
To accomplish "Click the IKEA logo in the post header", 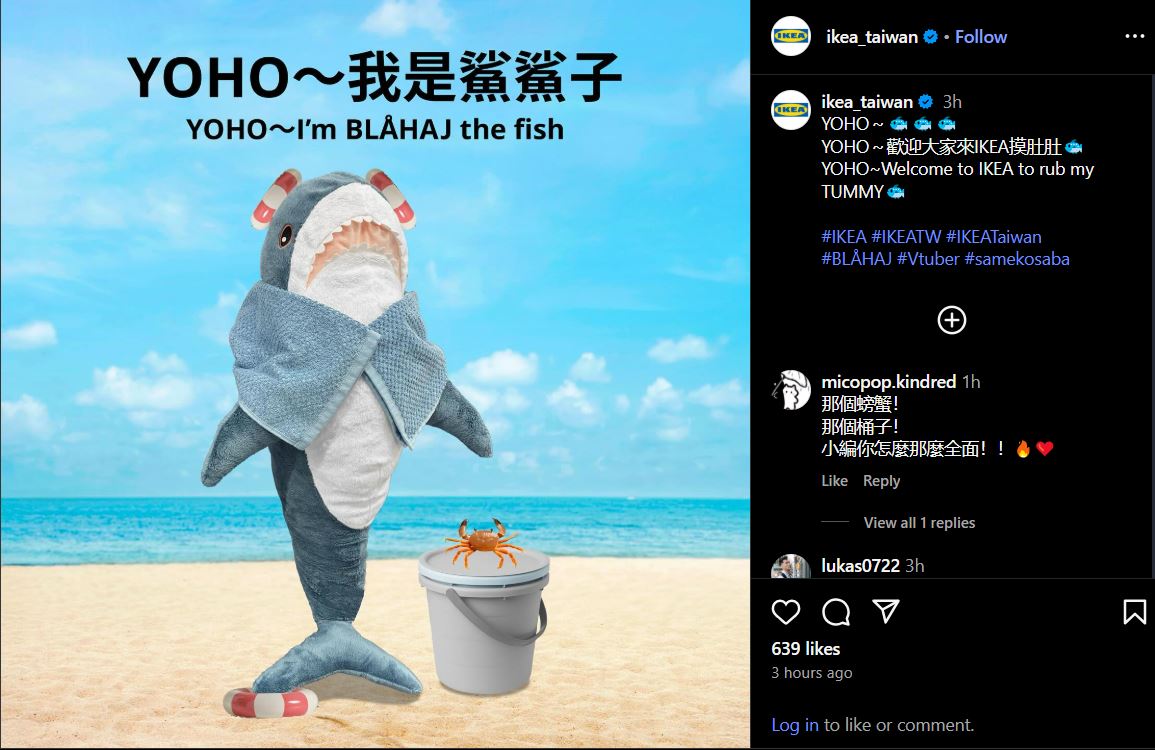I will pos(790,36).
